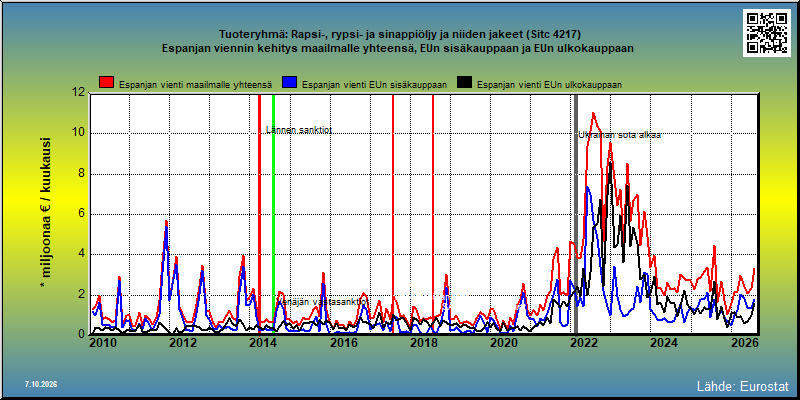
Task: Click the 'Venäjän vastasanktiot' annotation label
Action: 322,302
